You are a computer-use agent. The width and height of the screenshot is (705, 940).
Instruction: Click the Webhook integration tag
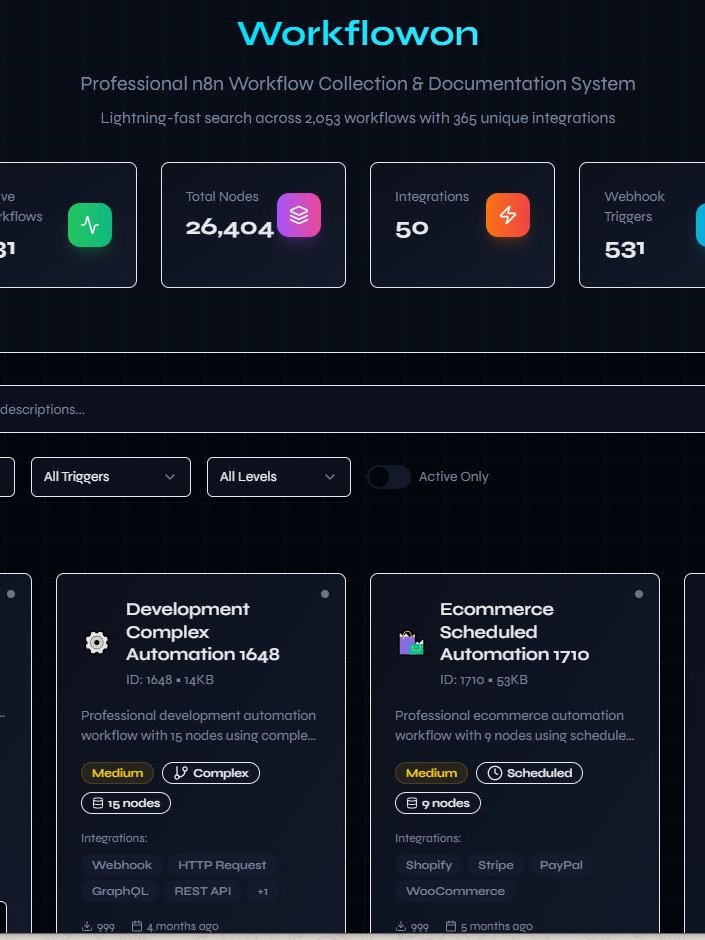click(x=122, y=865)
